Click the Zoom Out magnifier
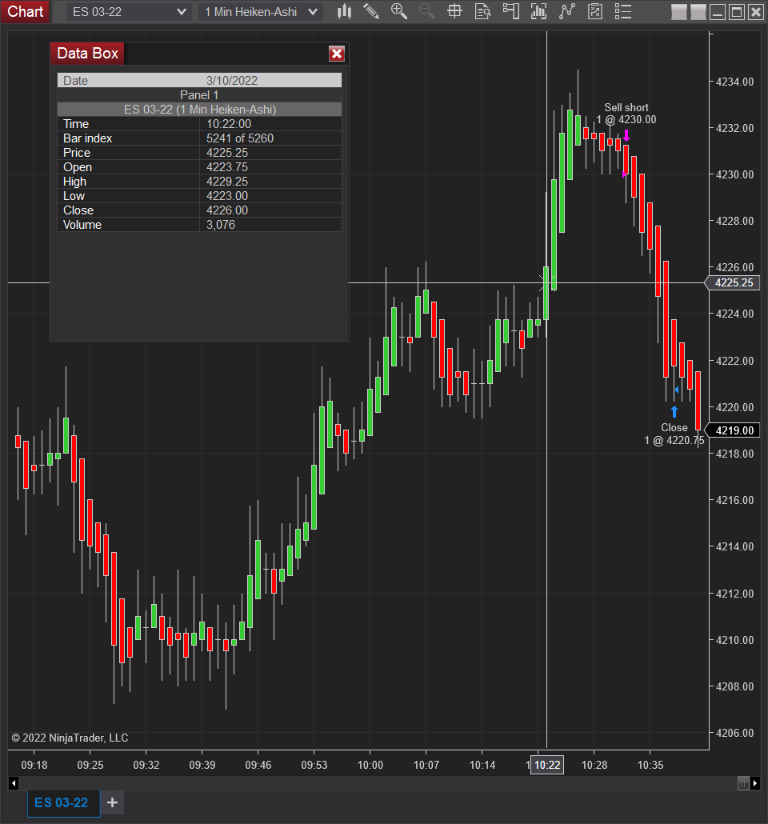The height and width of the screenshot is (824, 768). 427,12
